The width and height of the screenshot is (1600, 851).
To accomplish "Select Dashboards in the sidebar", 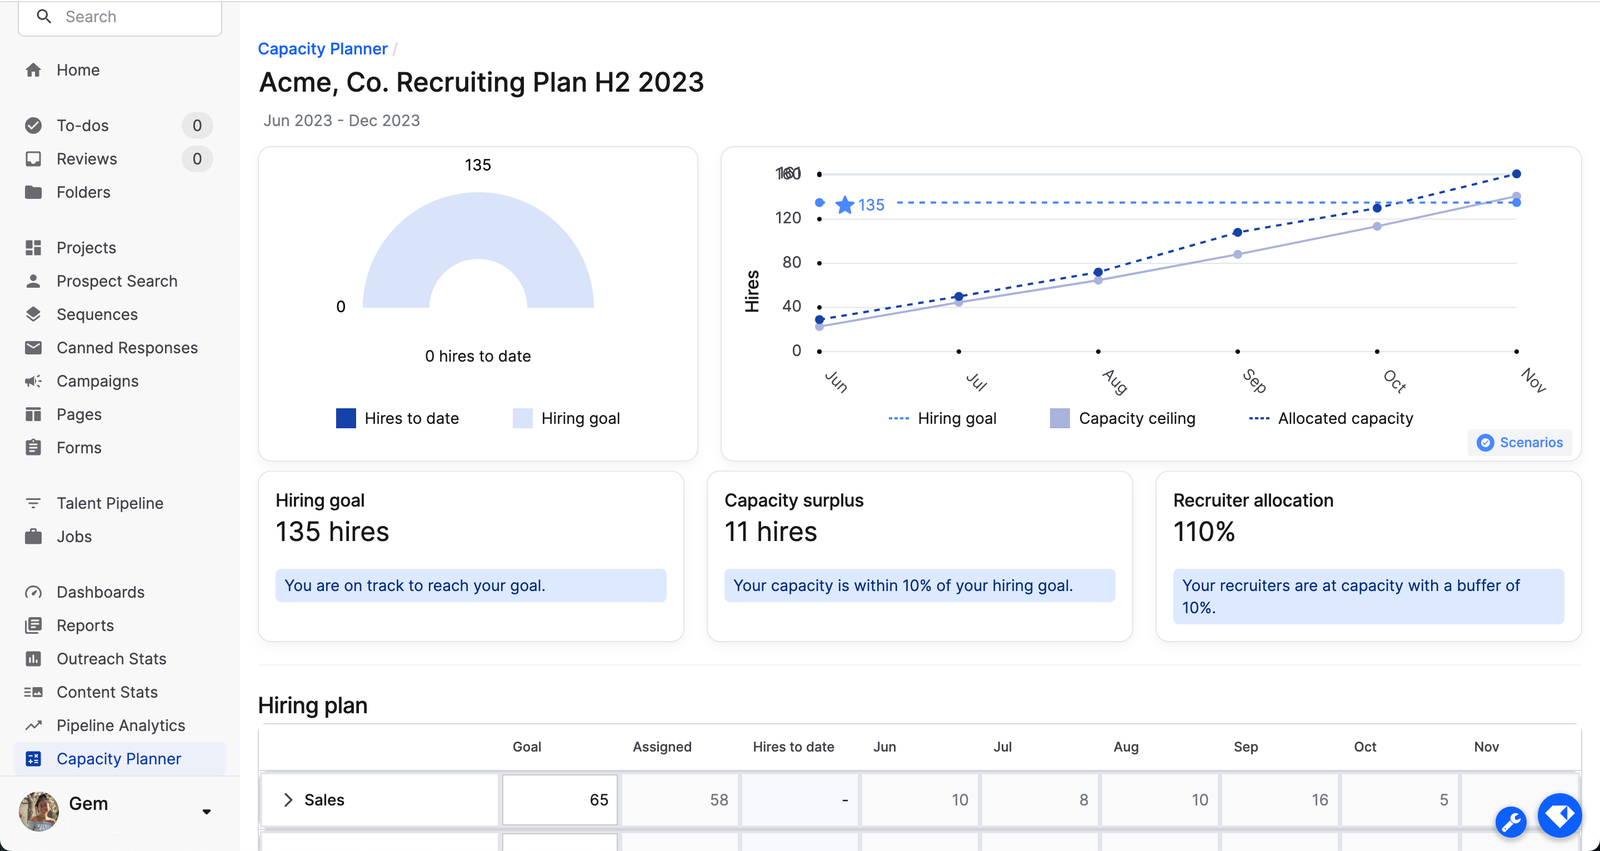I will (100, 592).
